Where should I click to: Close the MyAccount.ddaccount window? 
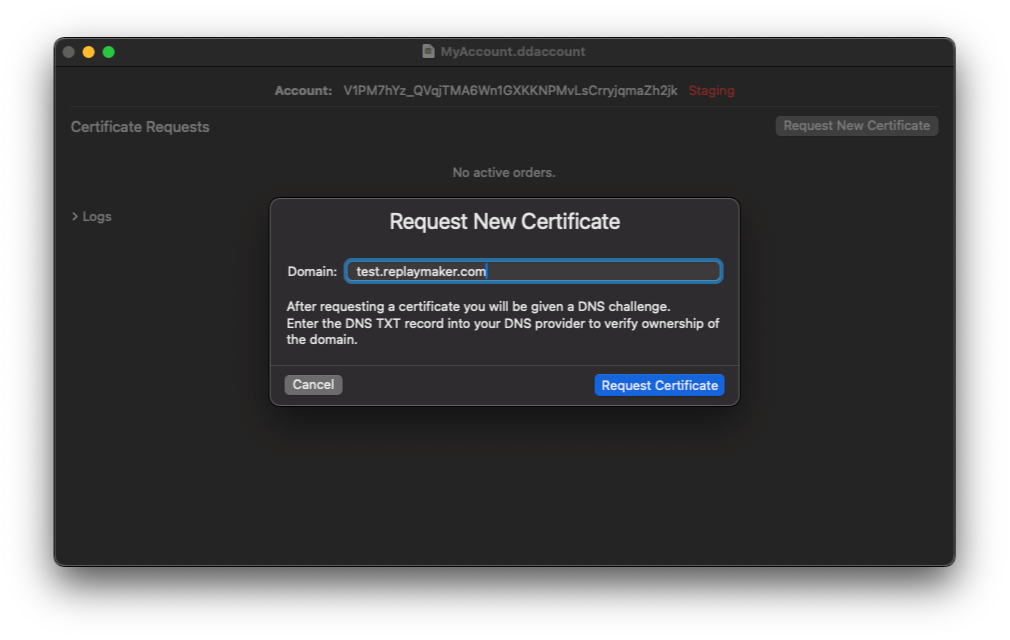(x=69, y=52)
